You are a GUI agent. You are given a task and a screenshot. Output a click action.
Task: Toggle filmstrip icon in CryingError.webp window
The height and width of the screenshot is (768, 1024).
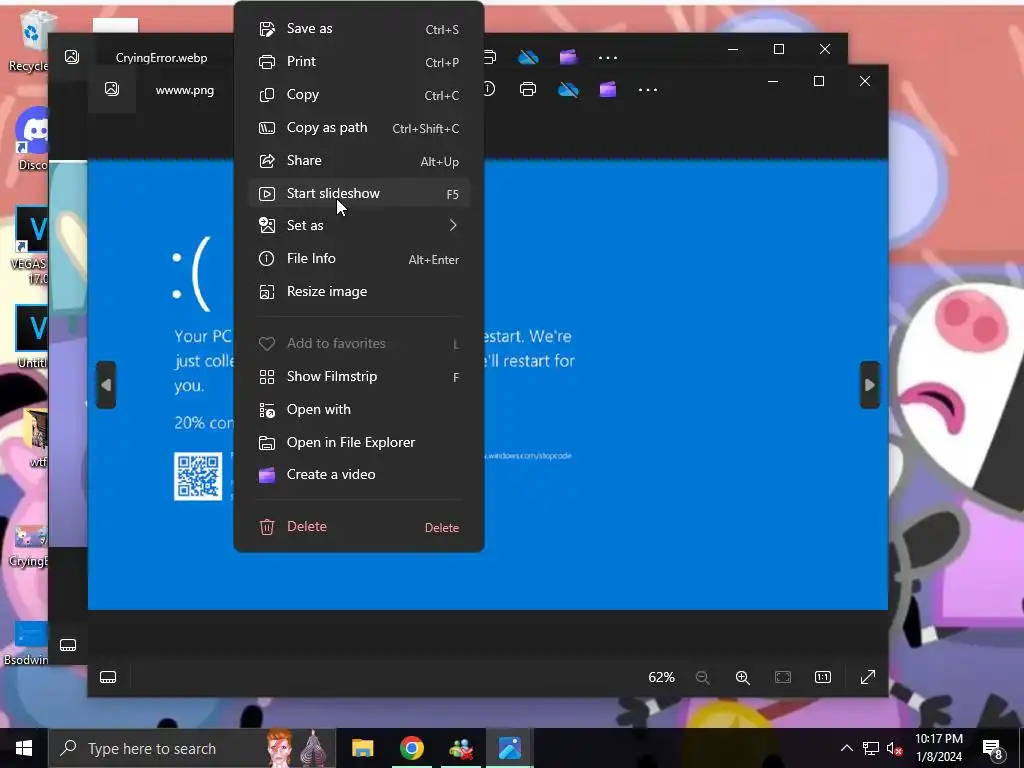[x=68, y=645]
